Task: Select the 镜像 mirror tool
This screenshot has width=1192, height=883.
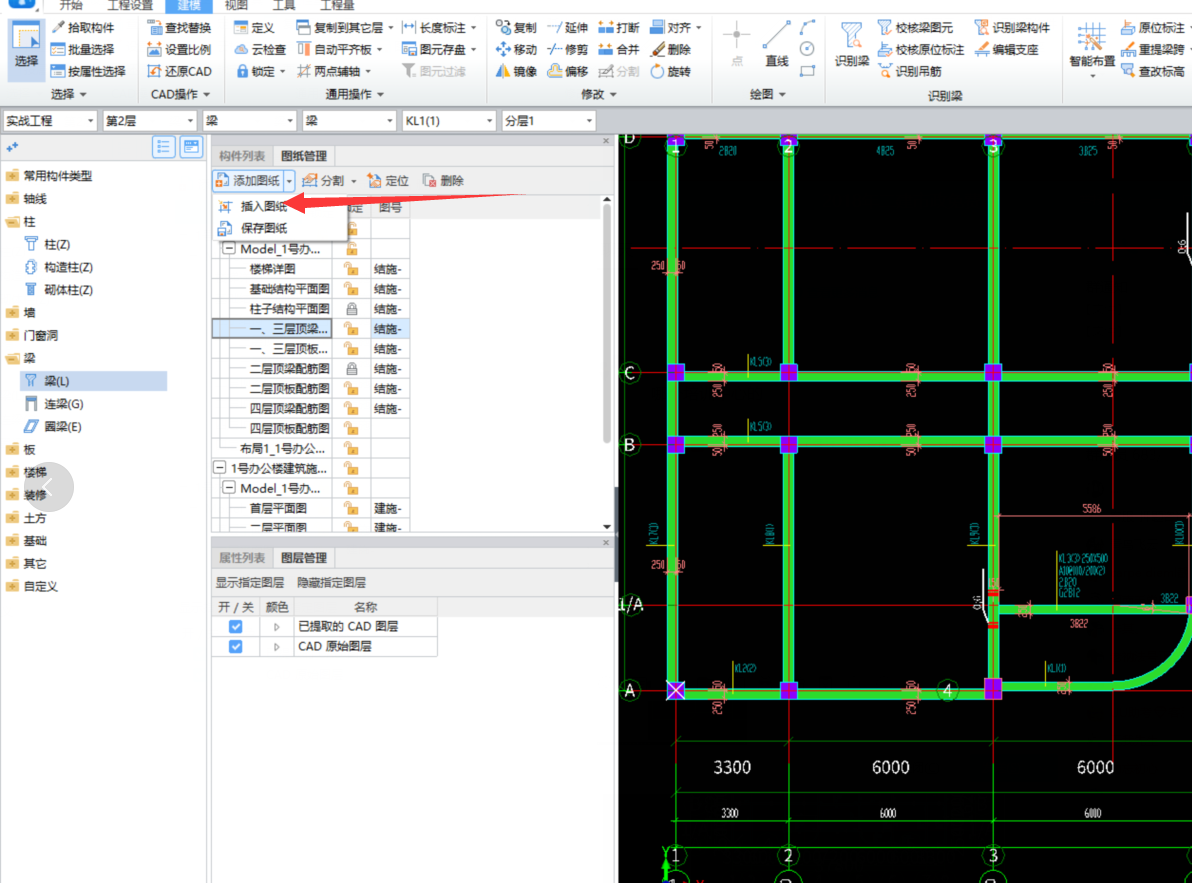Action: tap(517, 71)
